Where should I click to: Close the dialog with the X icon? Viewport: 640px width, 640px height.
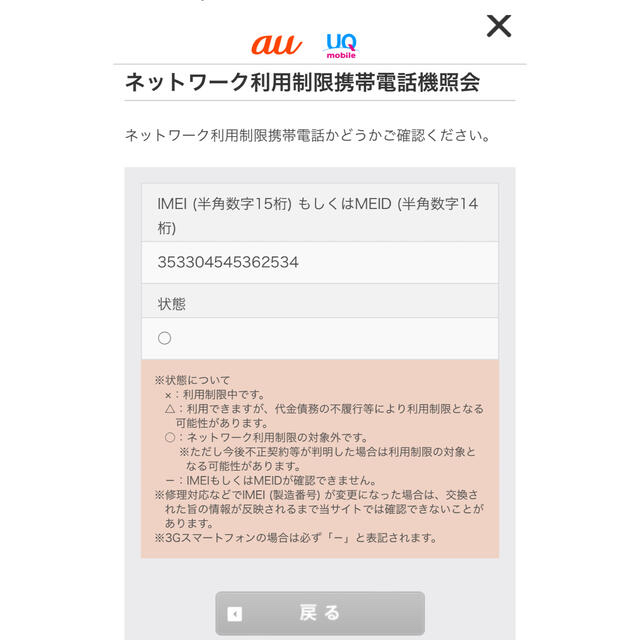[x=499, y=26]
